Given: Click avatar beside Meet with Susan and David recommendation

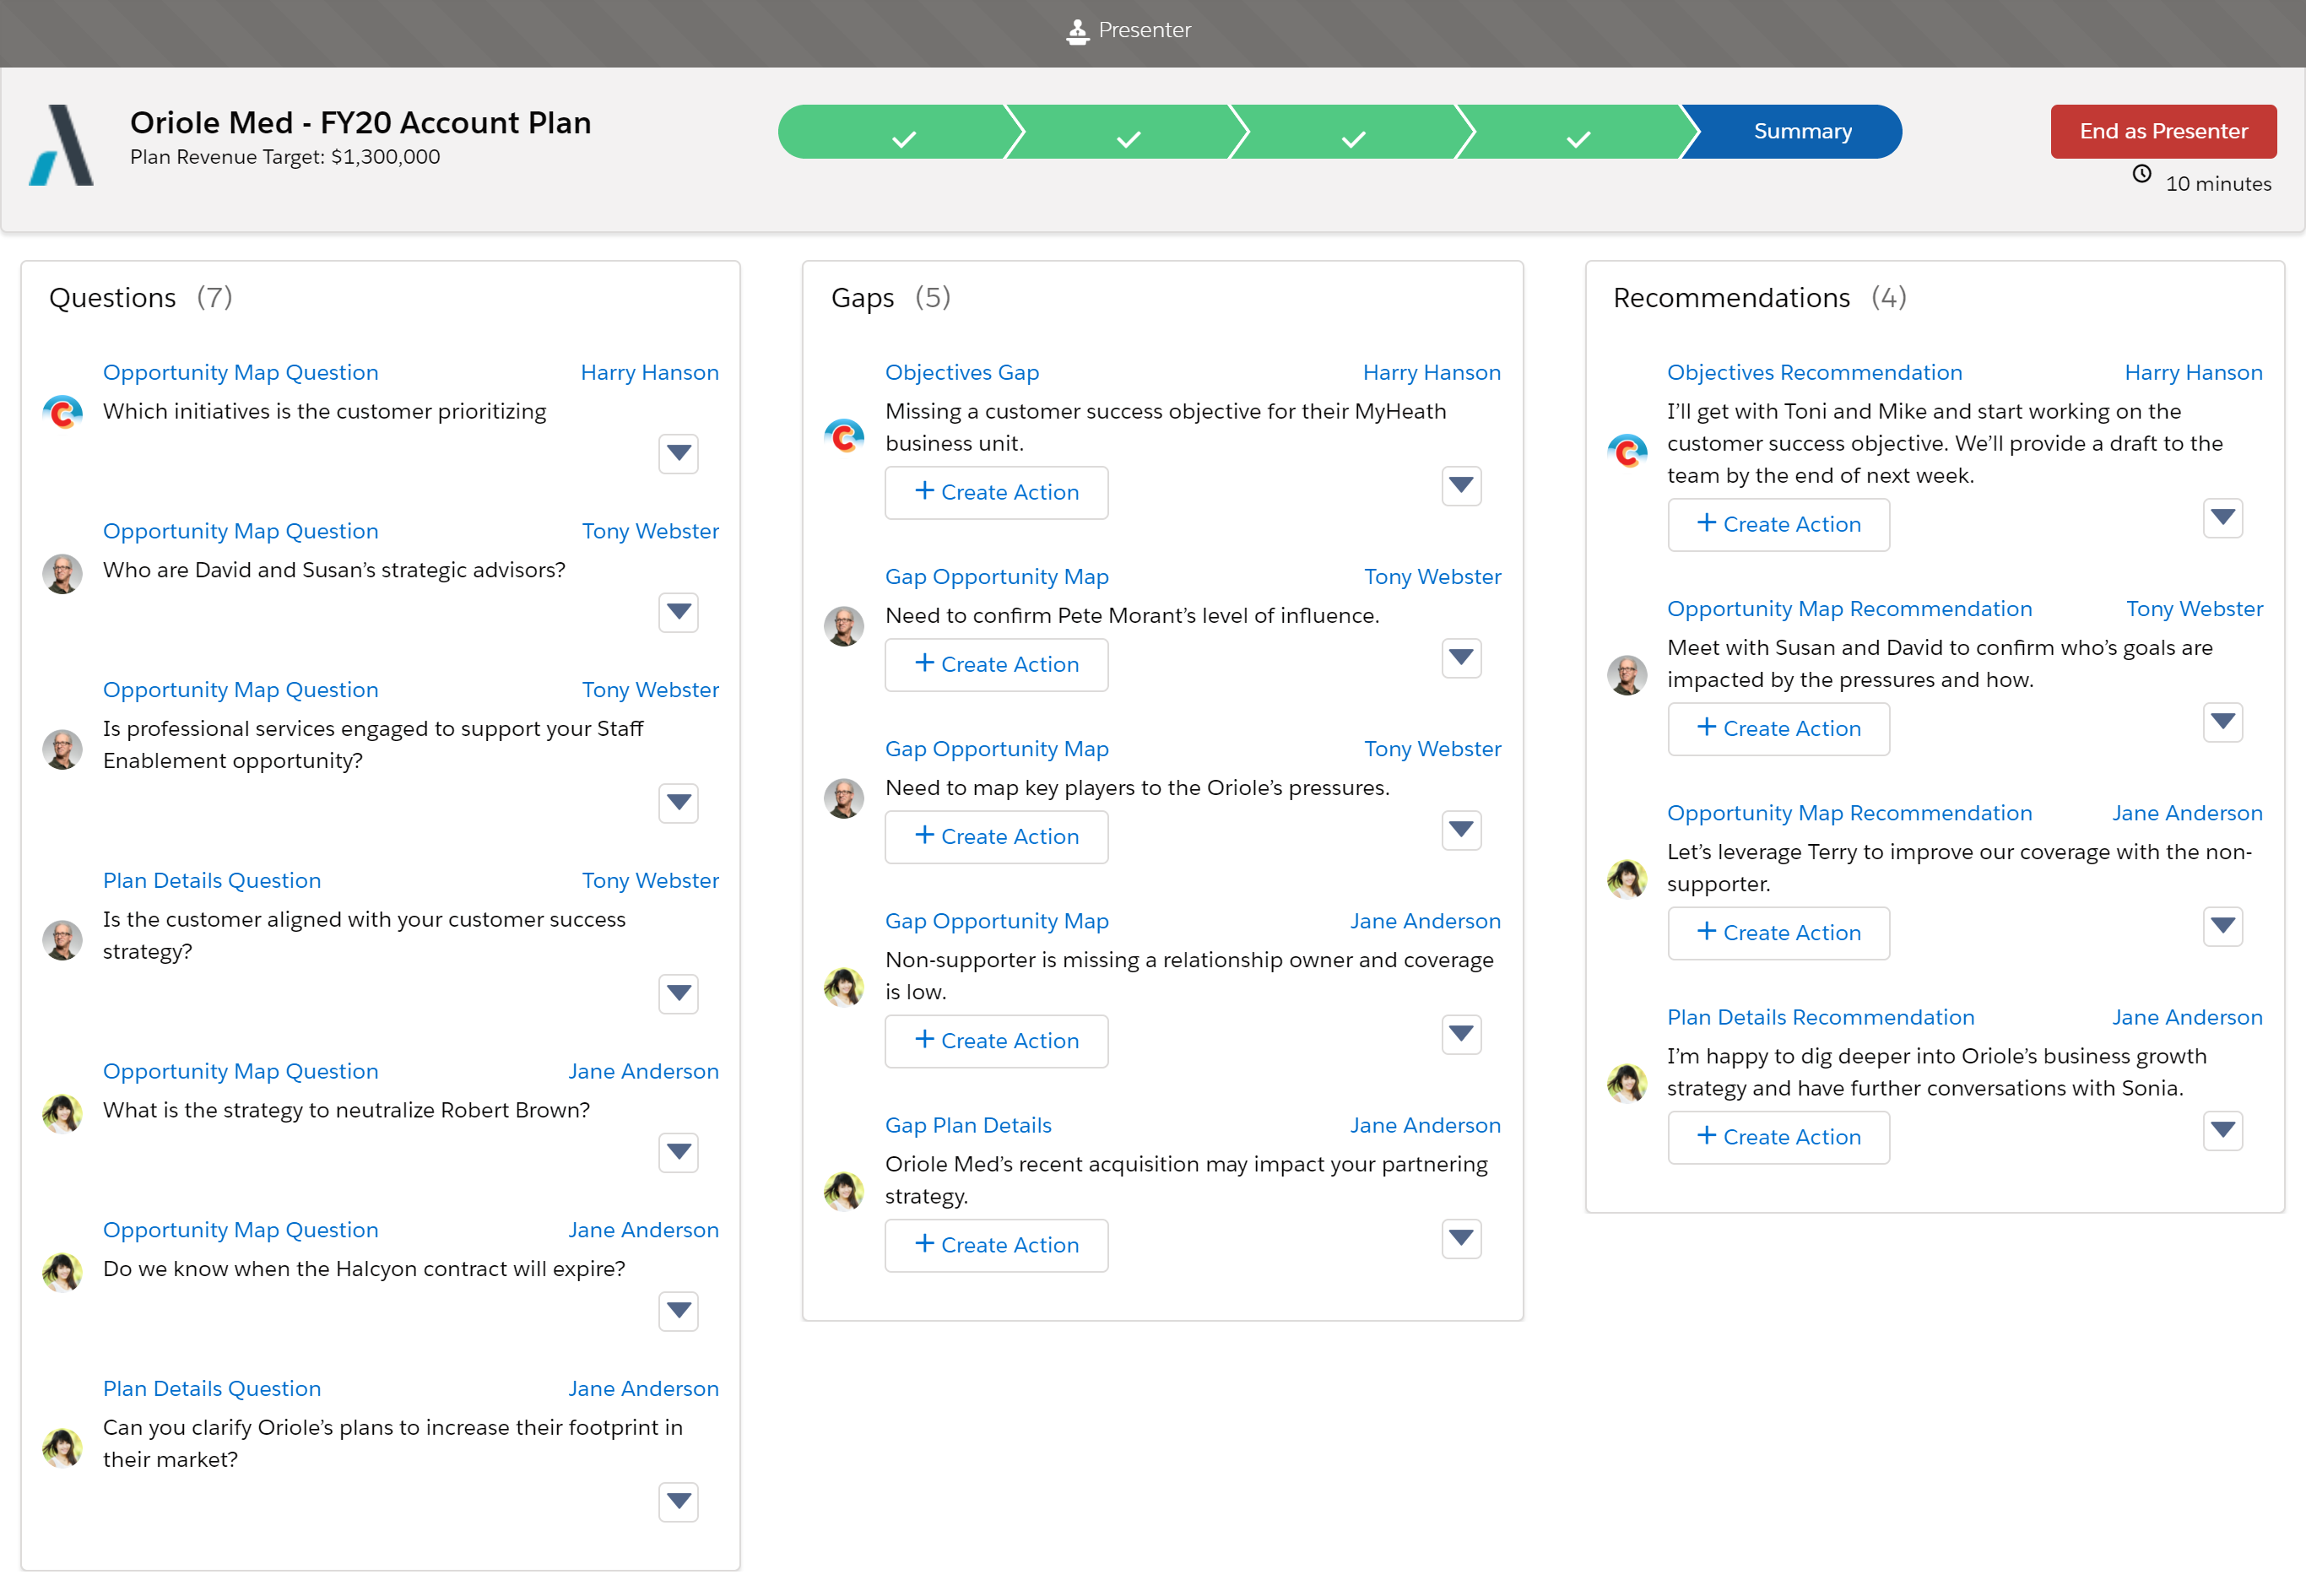Looking at the screenshot, I should [x=1627, y=675].
